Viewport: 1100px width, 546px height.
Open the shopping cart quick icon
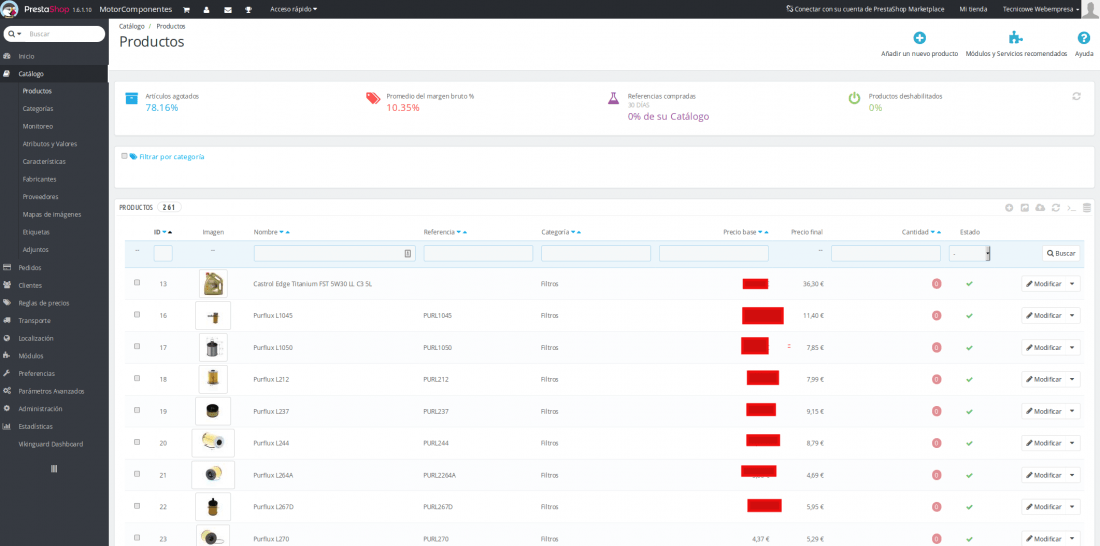(x=187, y=10)
